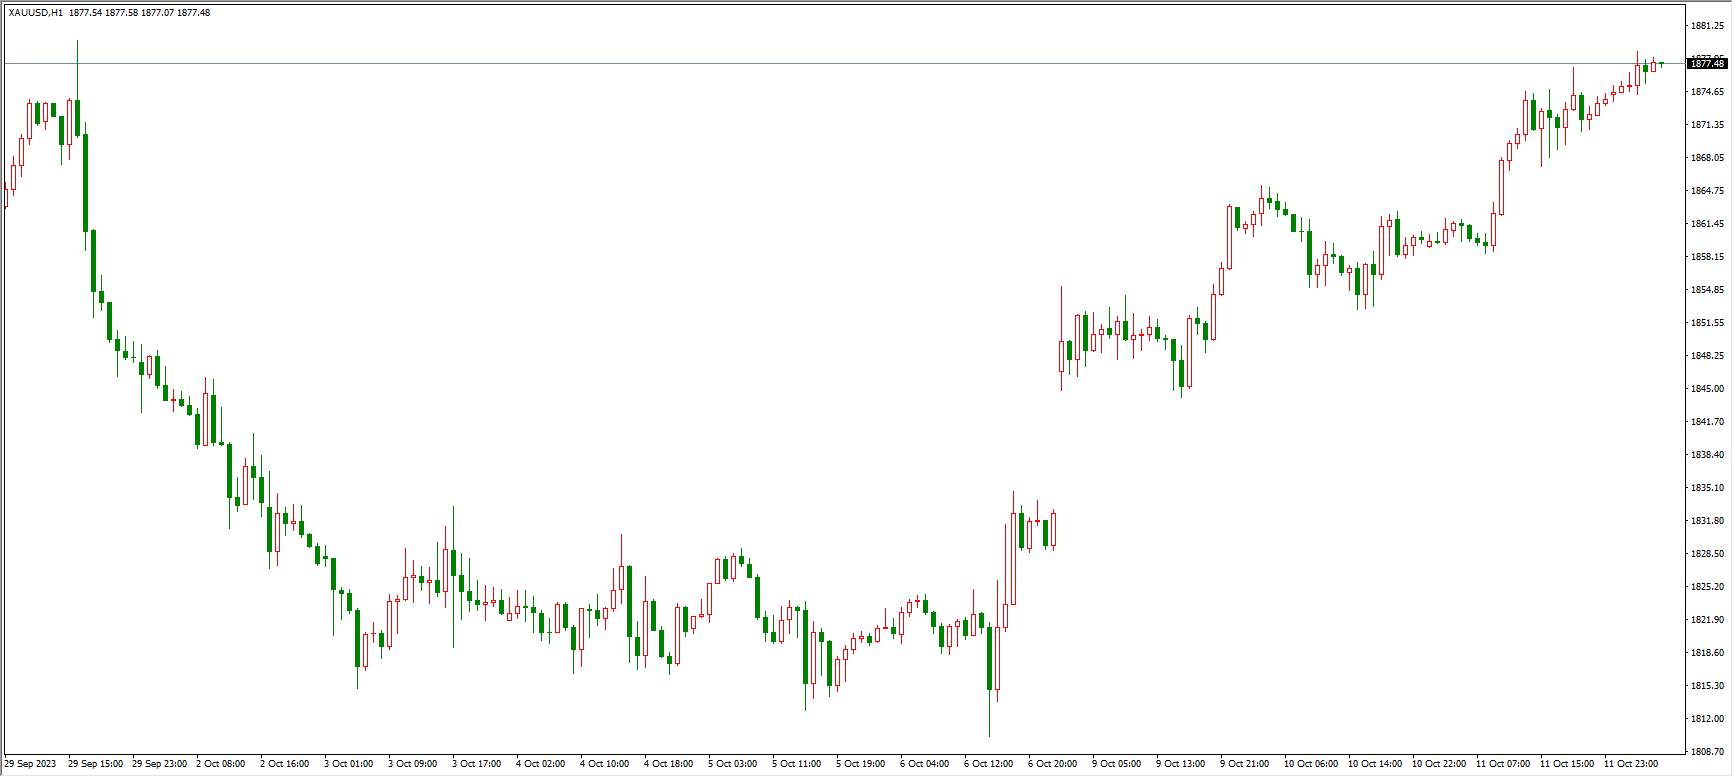Select the 1838.40 price scale value
This screenshot has width=1733, height=777.
click(x=1706, y=455)
